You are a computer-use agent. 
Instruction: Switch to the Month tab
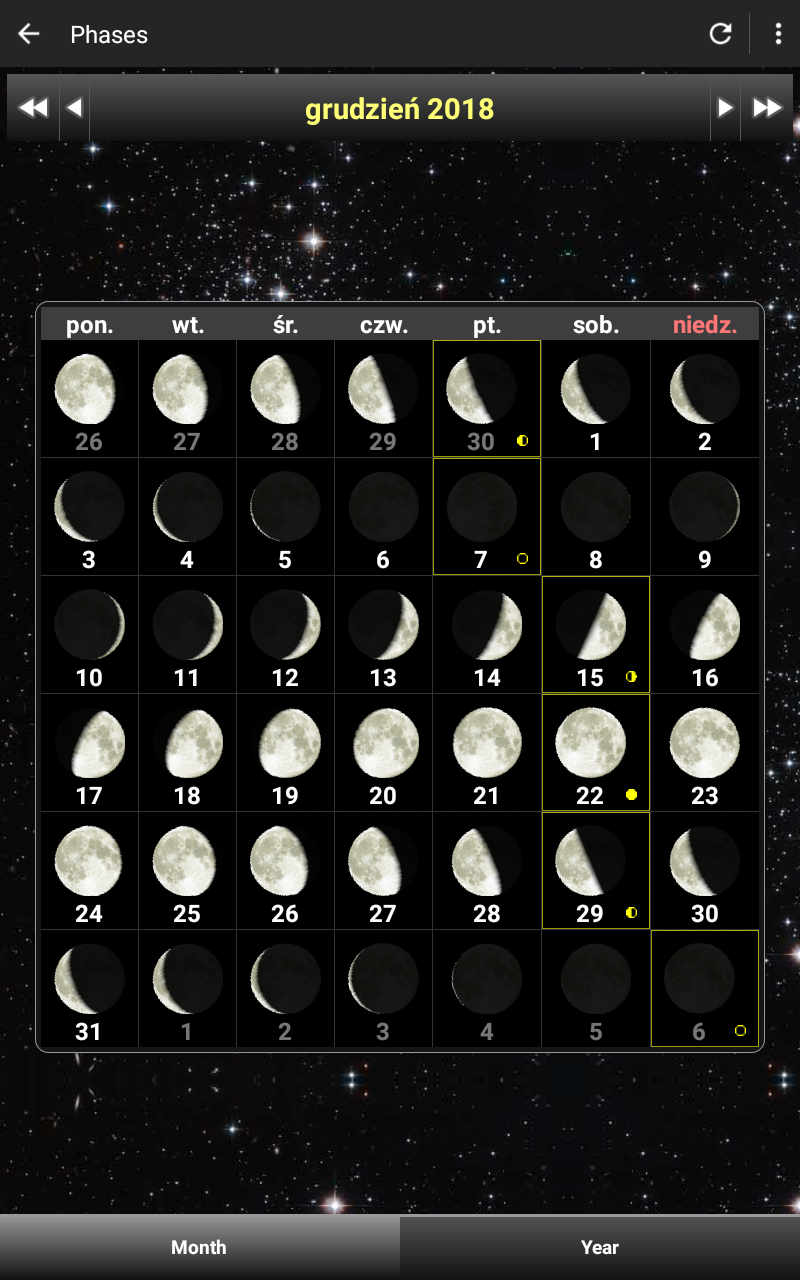coord(199,1247)
